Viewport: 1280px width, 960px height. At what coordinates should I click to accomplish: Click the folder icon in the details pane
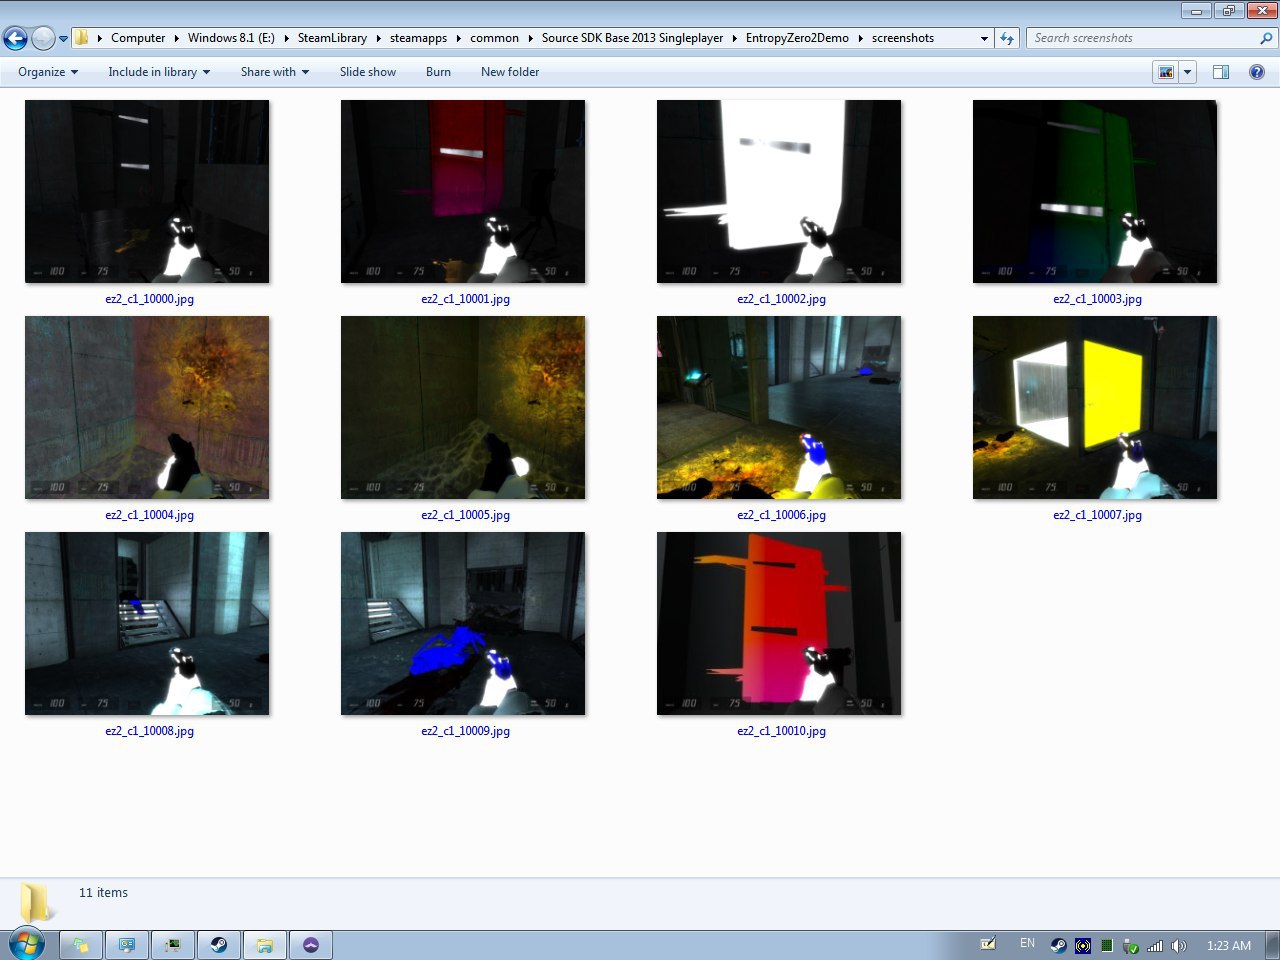tap(37, 902)
